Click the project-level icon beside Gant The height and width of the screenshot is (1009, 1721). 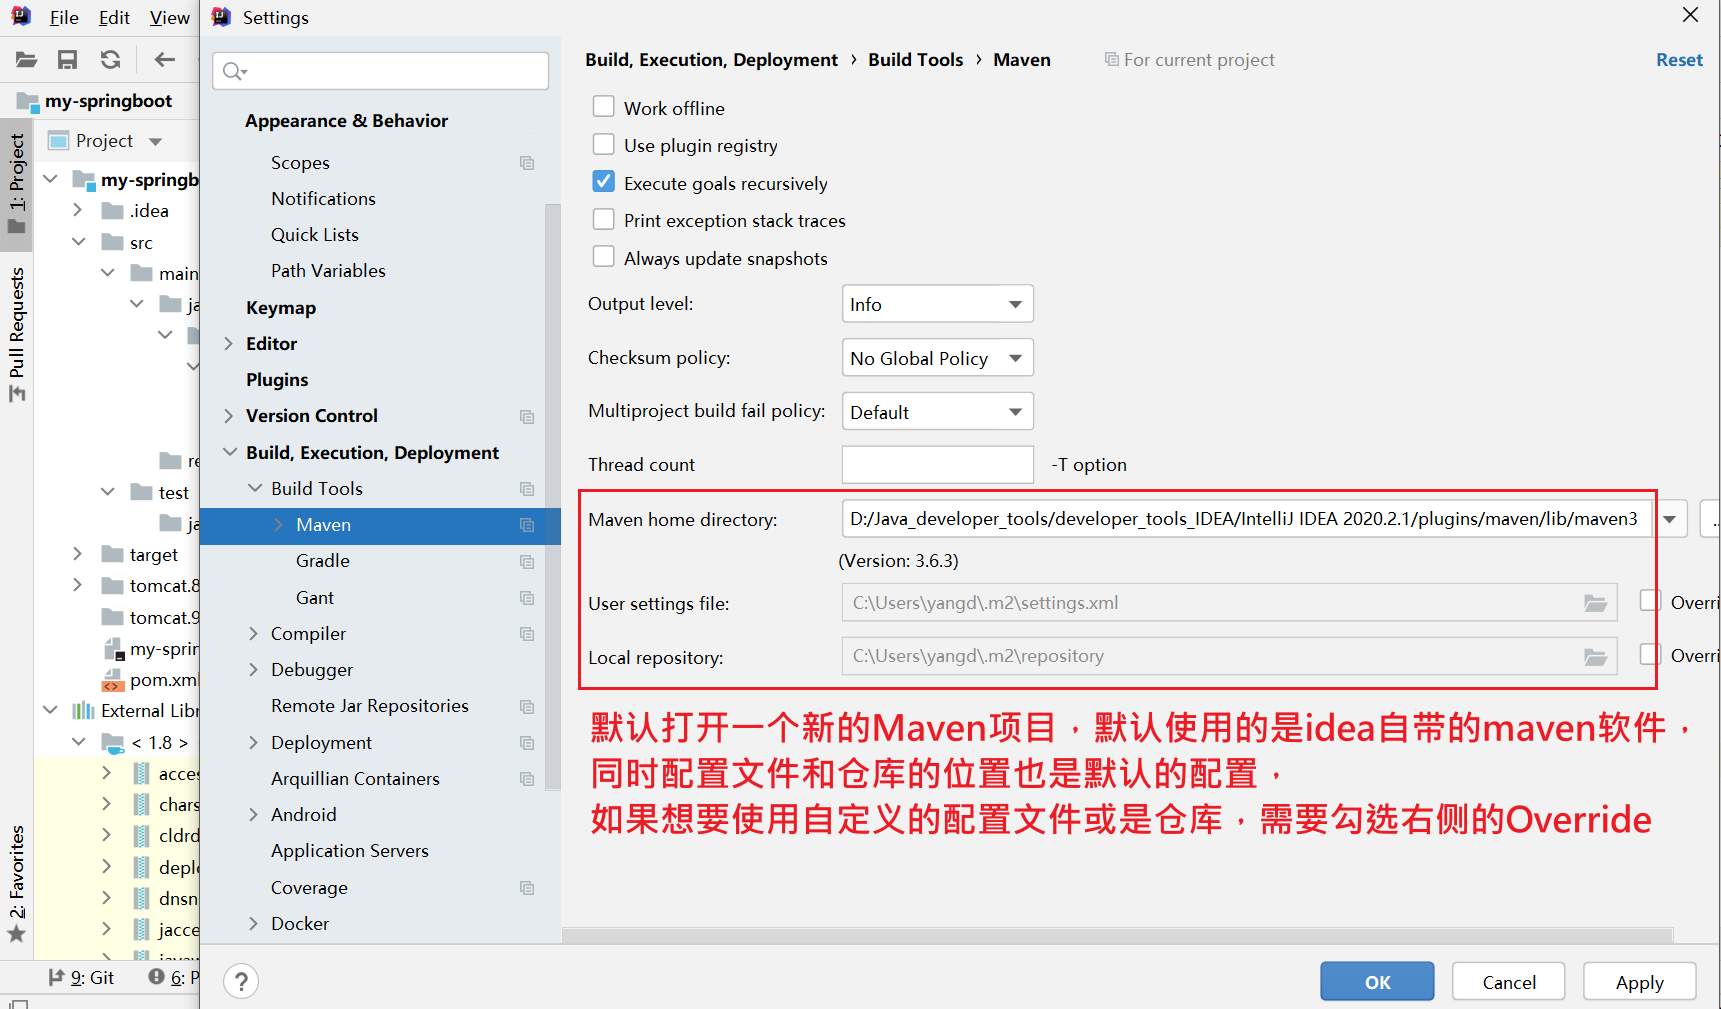pos(527,598)
